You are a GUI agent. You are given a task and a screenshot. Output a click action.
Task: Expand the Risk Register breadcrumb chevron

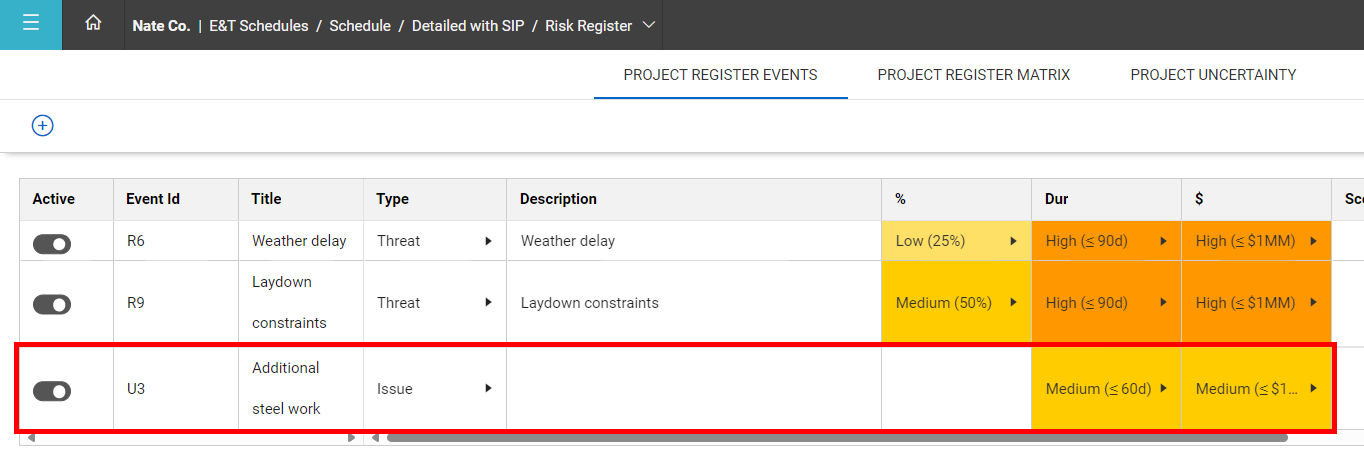pos(649,25)
